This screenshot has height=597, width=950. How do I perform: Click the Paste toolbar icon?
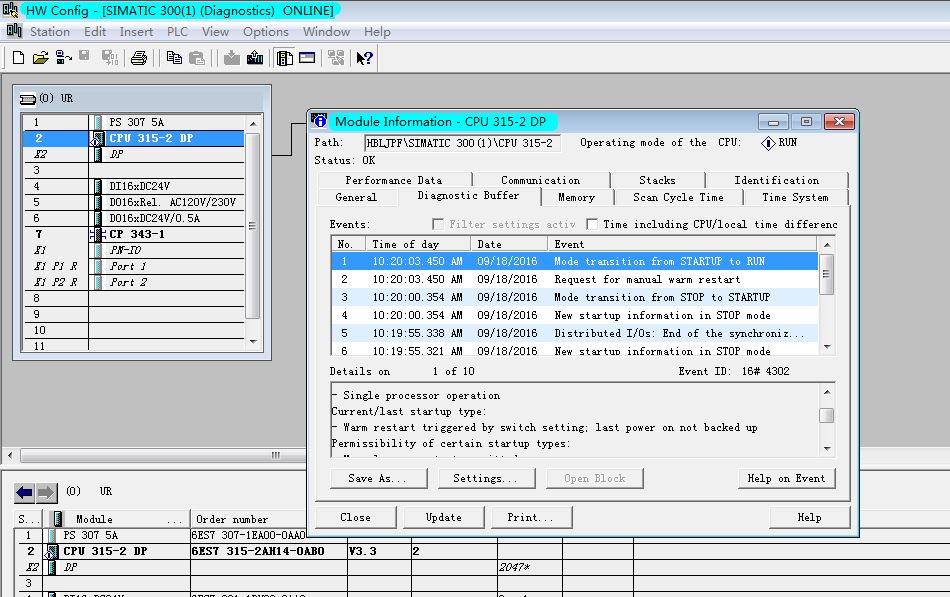[197, 58]
